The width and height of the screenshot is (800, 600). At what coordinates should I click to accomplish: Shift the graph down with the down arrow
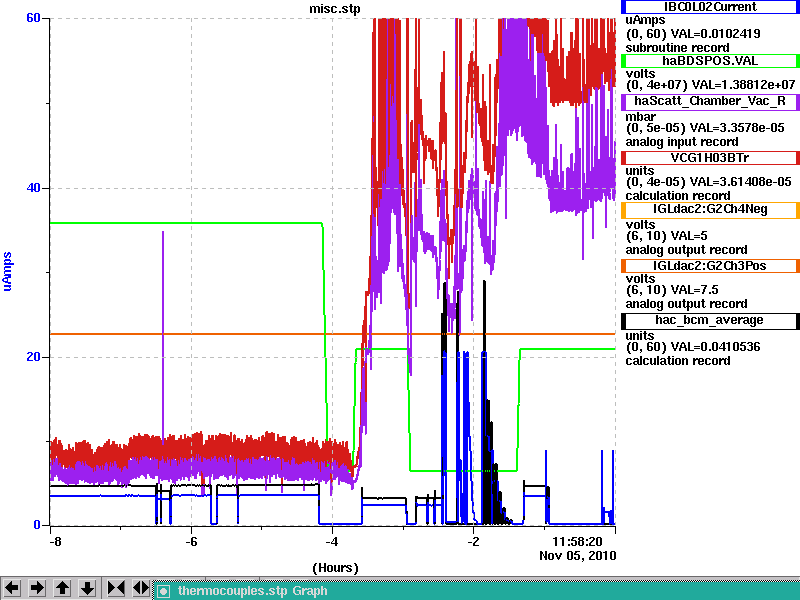pos(88,588)
